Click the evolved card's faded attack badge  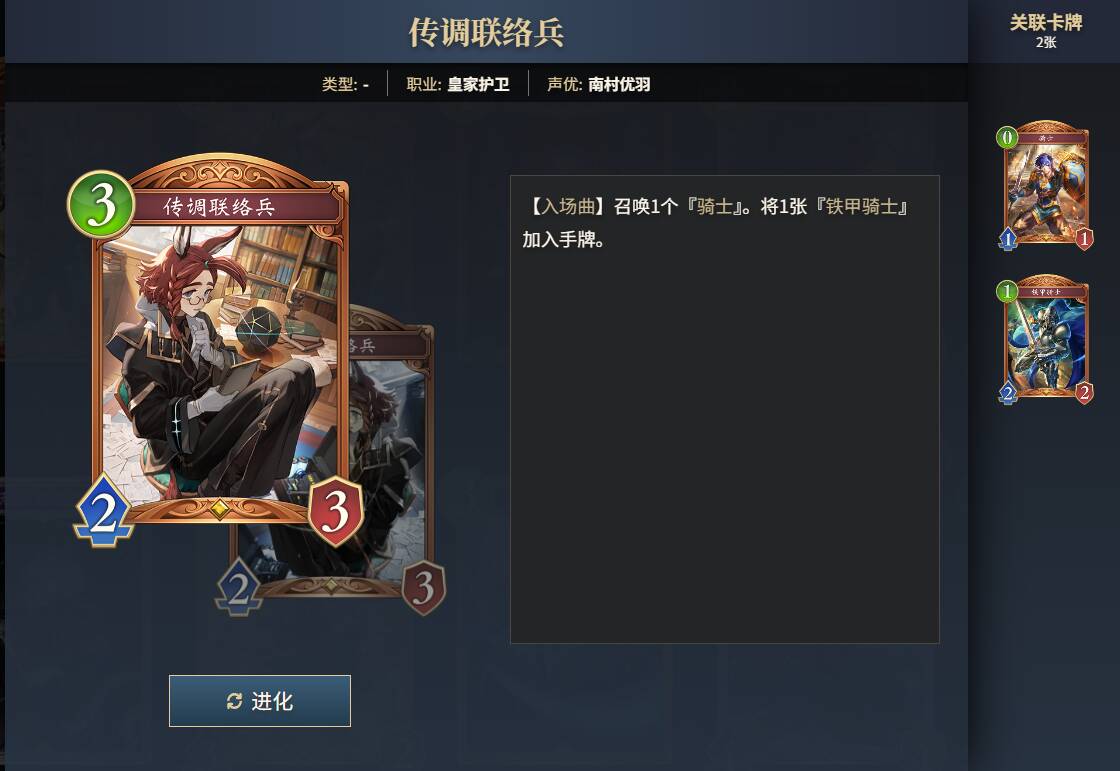pos(239,587)
